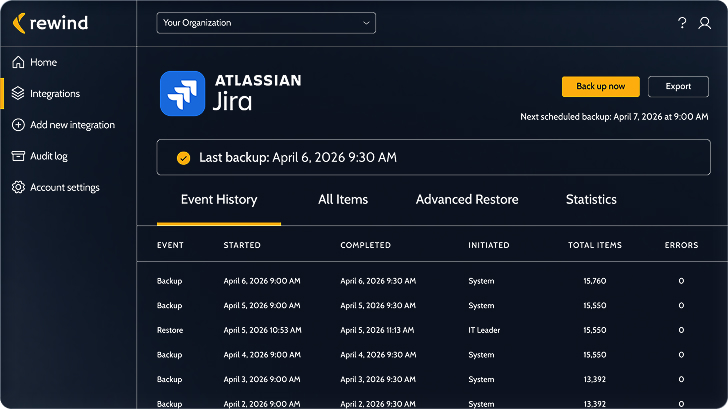This screenshot has width=728, height=409.
Task: Click the Back up now button
Action: pos(601,86)
